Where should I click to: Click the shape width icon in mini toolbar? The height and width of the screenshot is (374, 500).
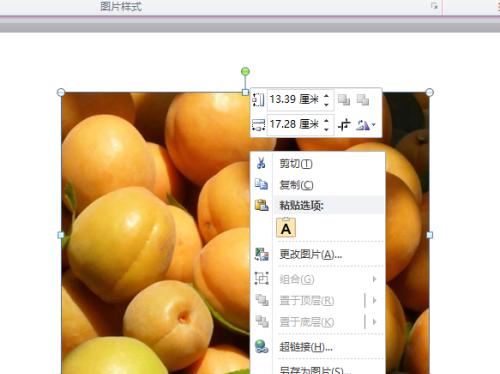point(258,125)
